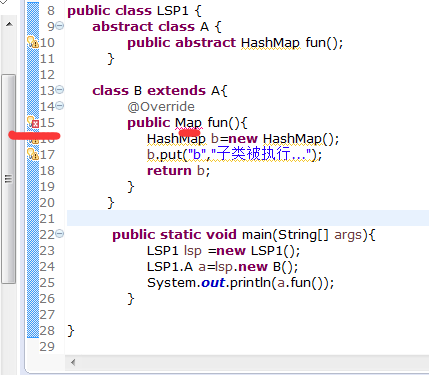Click the horizontal scrollbar left arrow
Viewport: 429px width, 375px height.
point(73,362)
